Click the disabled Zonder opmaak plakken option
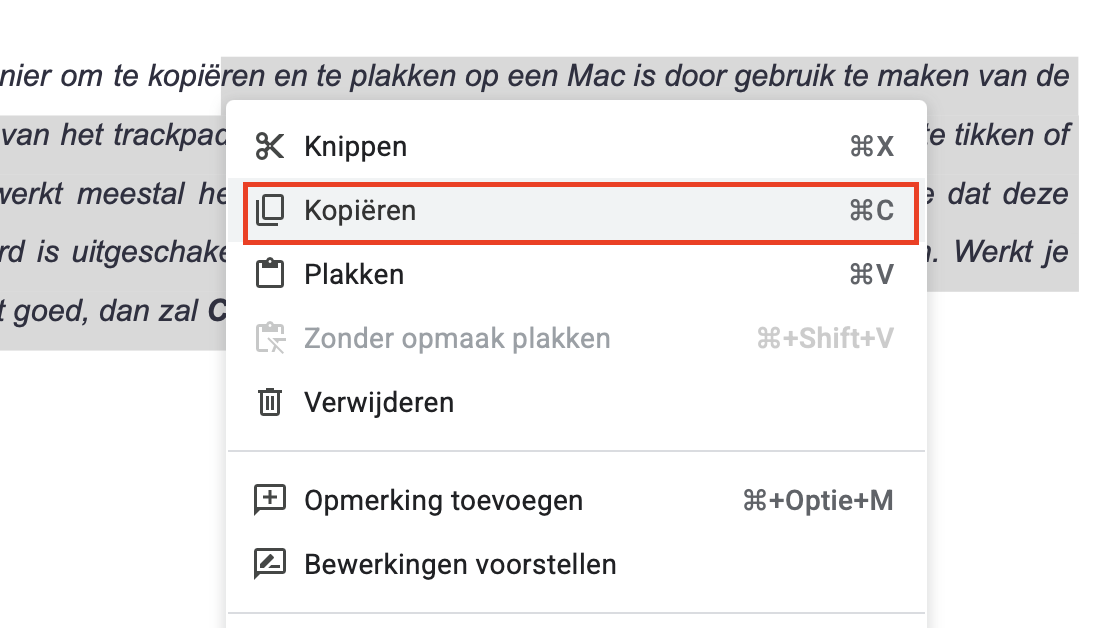This screenshot has height=628, width=1094. coord(458,338)
